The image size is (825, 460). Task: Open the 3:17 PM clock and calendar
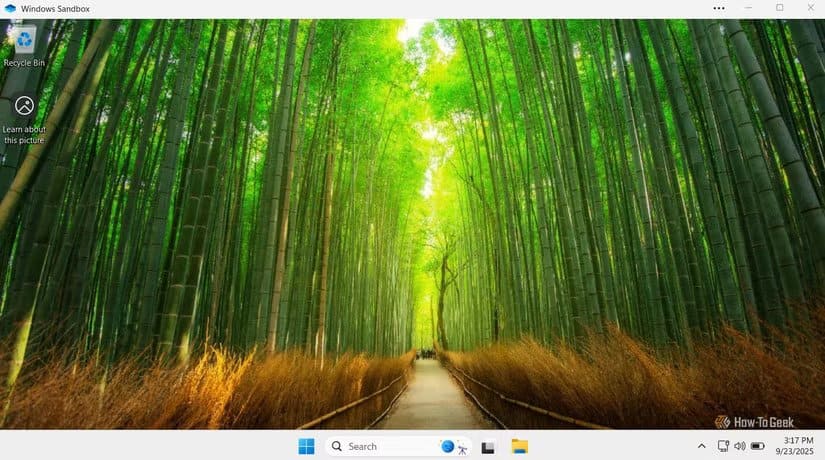(x=797, y=446)
